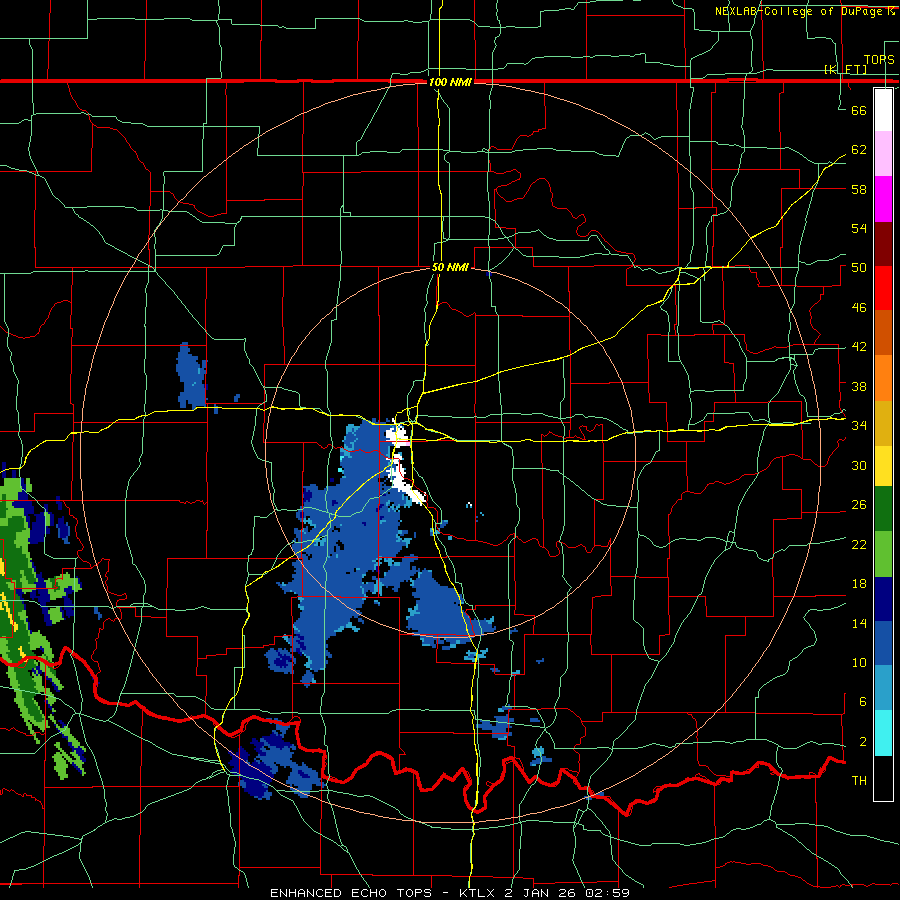900x900 pixels.
Task: Click the yellow legend swatch
Action: [883, 465]
